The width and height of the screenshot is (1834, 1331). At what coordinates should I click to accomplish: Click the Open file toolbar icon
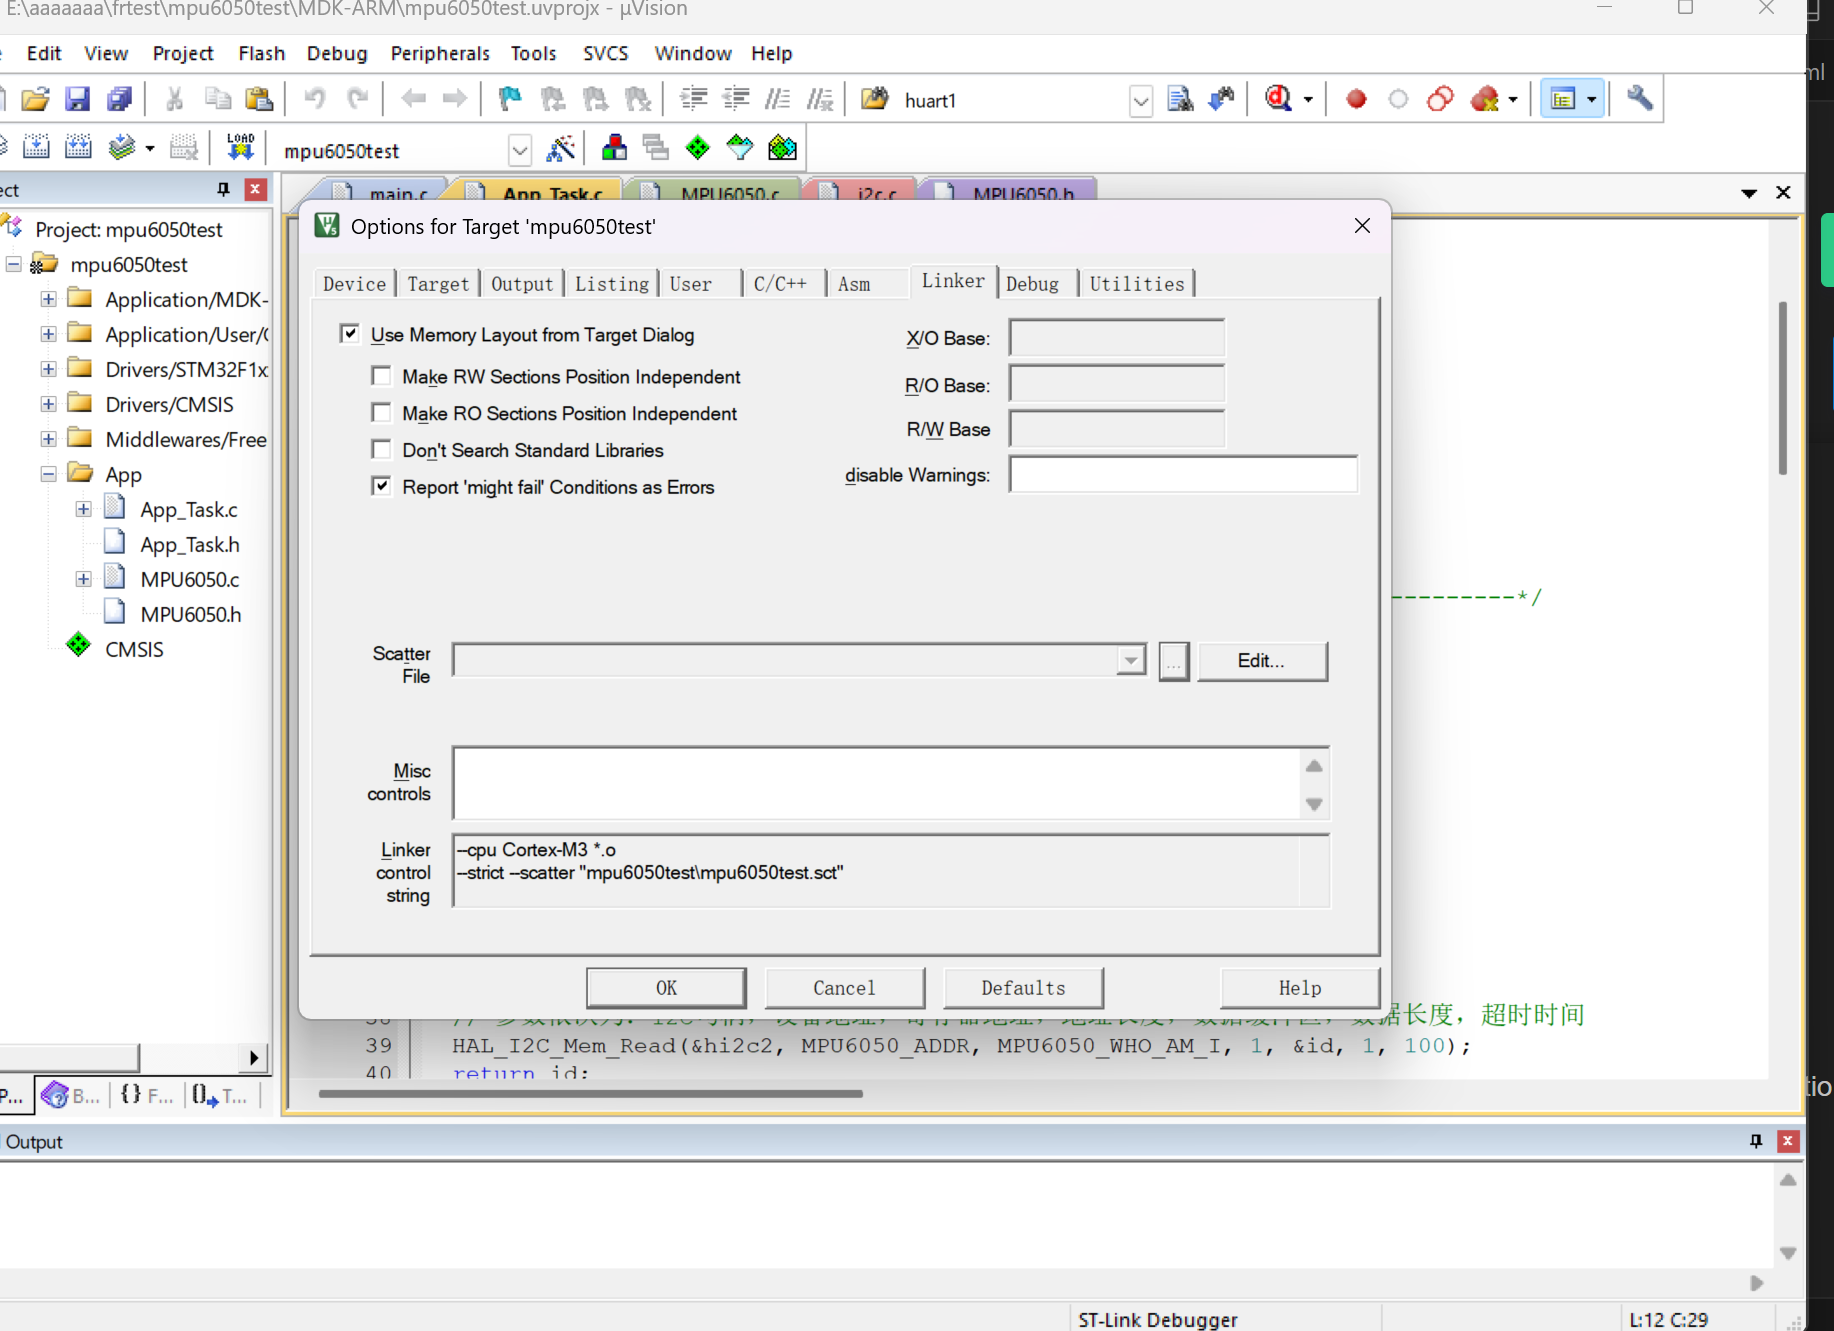pos(35,99)
